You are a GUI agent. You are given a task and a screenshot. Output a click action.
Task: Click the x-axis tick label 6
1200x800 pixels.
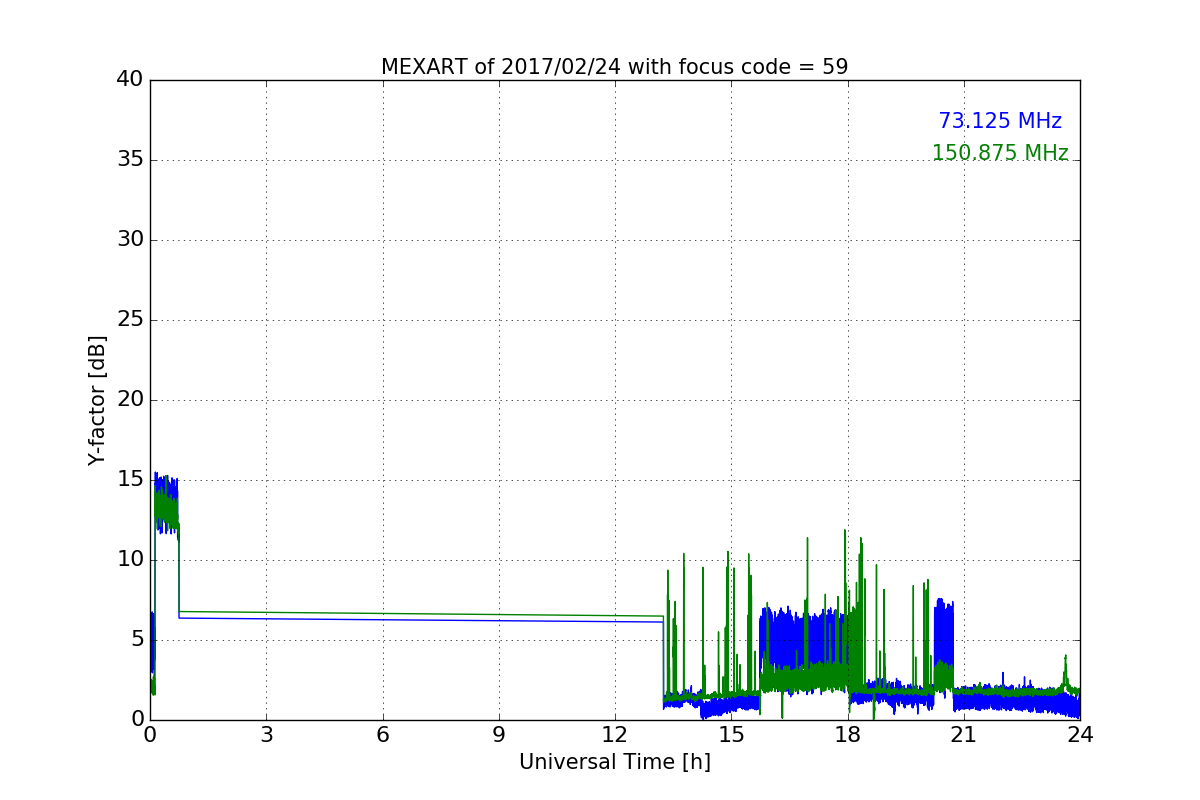pyautogui.click(x=382, y=734)
